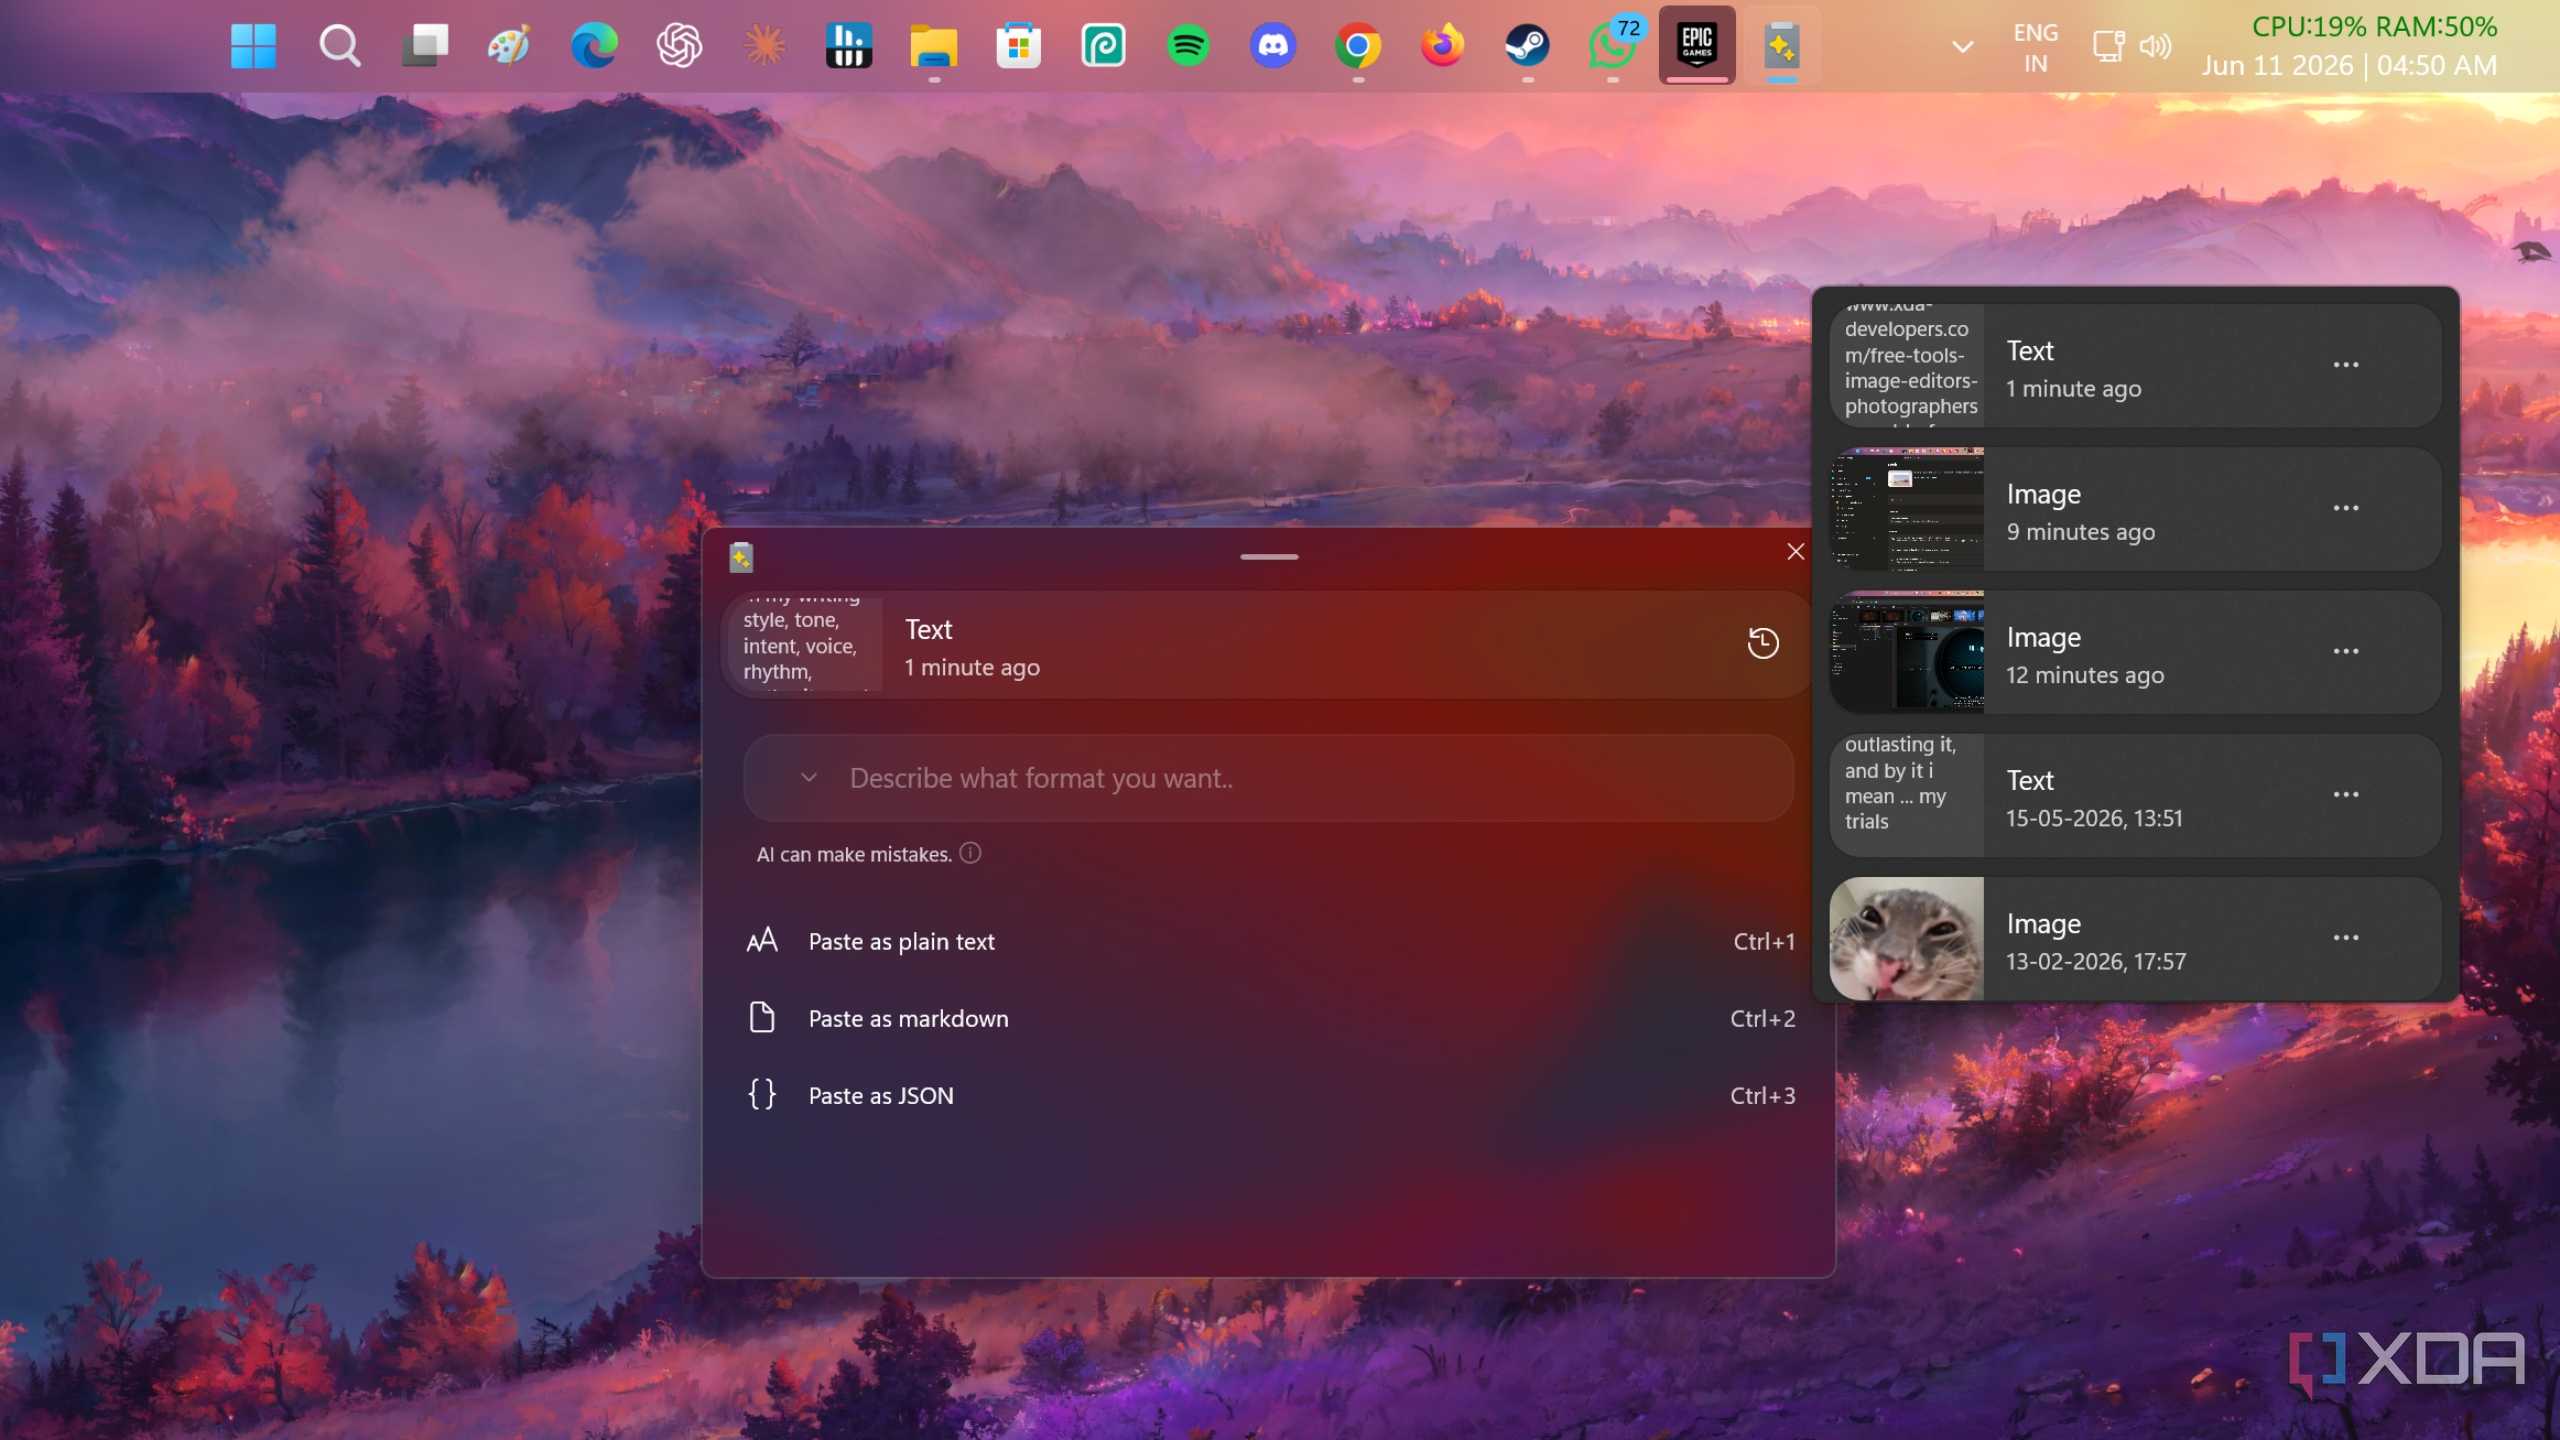The height and width of the screenshot is (1440, 2560).
Task: Open Windows Search from taskbar
Action: click(339, 46)
